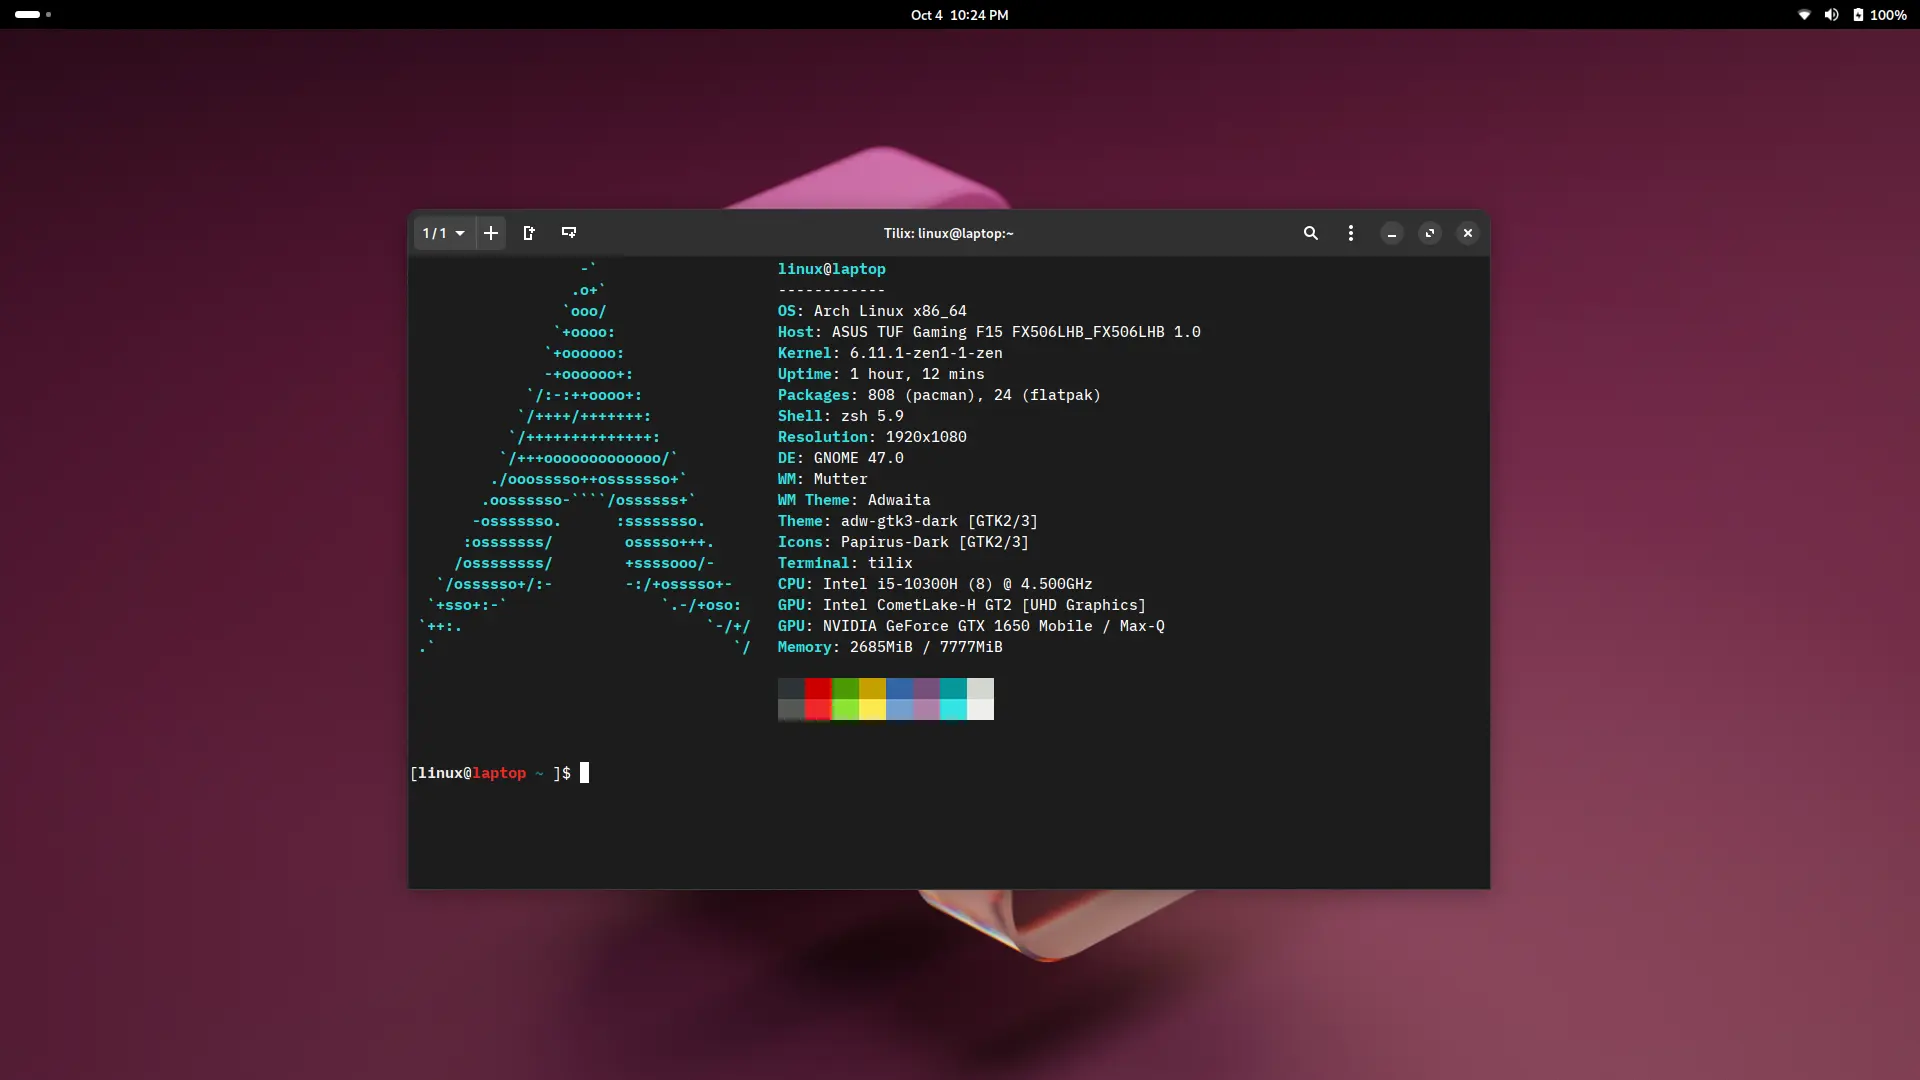Click the linux@laptop header in neofetch output
Viewport: 1920px width, 1080px height.
tap(832, 269)
